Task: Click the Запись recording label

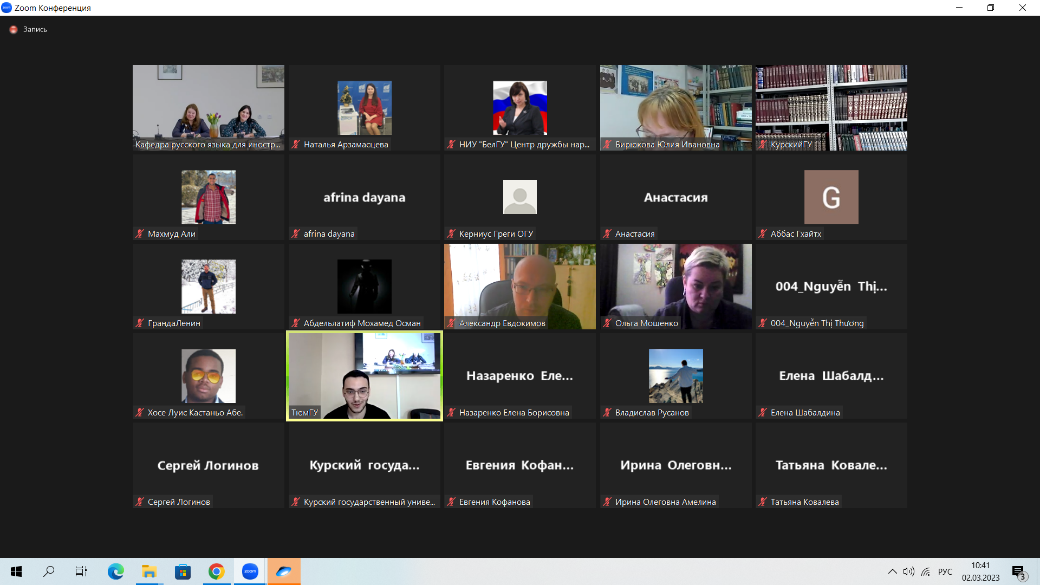Action: coord(36,29)
